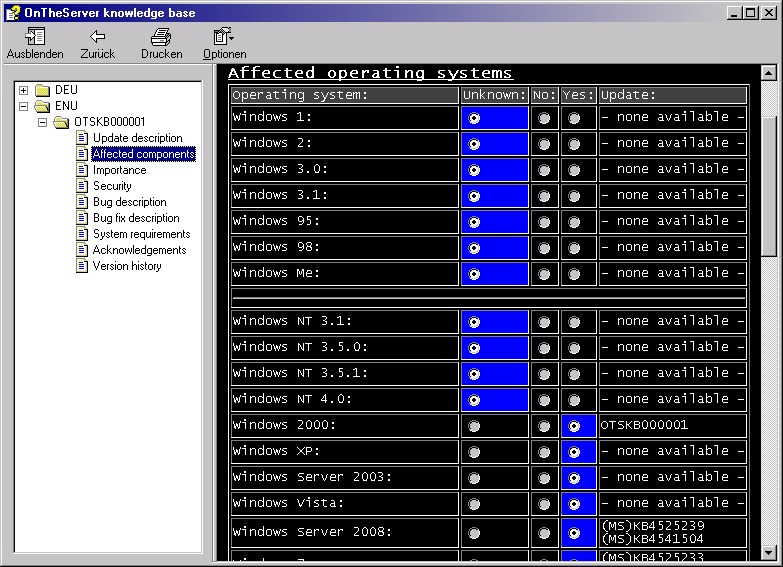Image resolution: width=783 pixels, height=567 pixels.
Task: Click the Unknown column header
Action: [494, 95]
